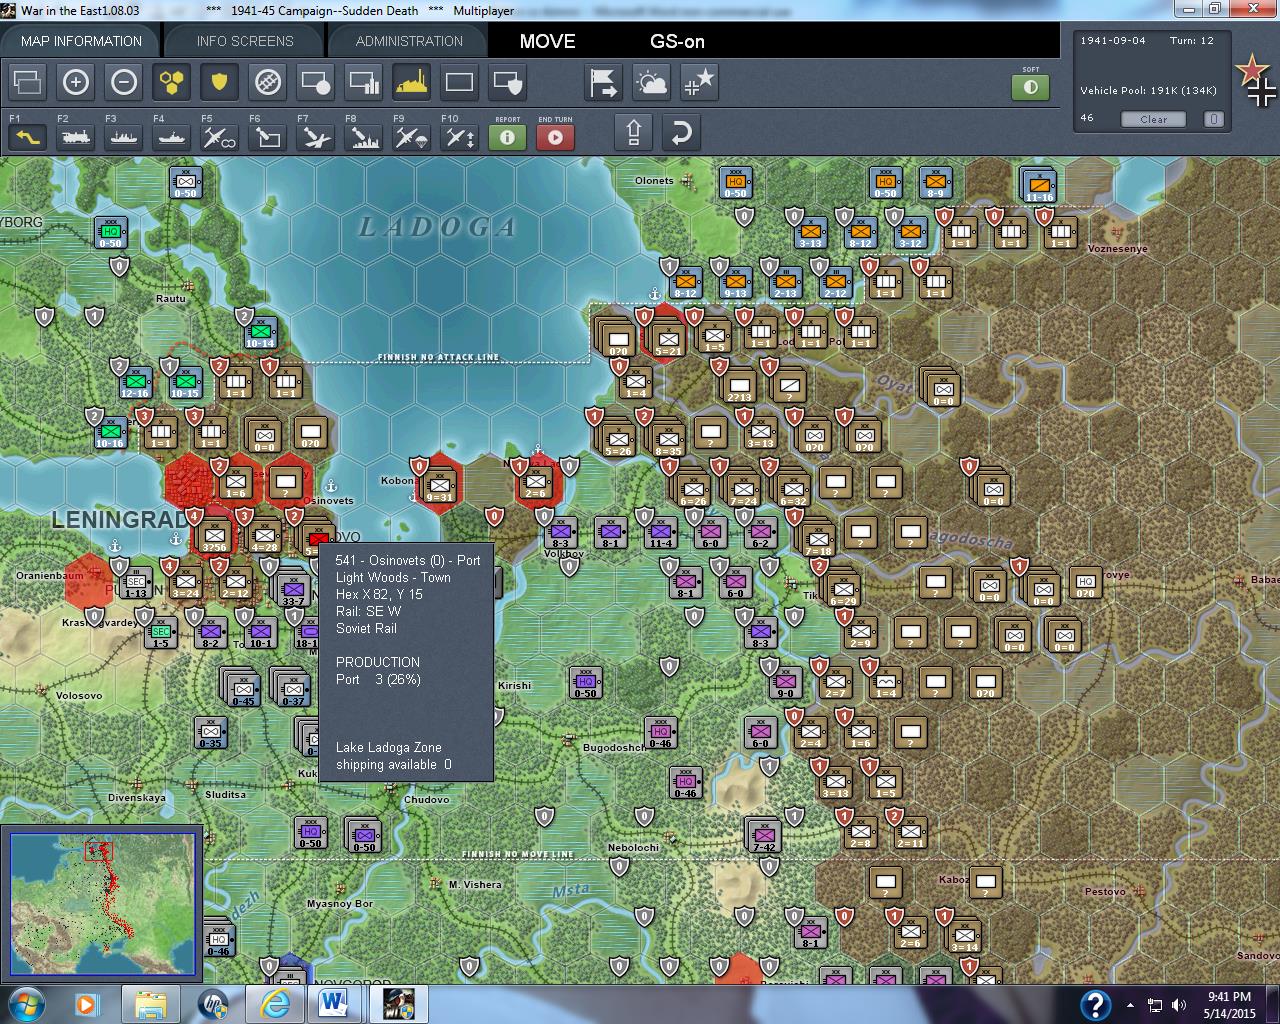This screenshot has width=1280, height=1024.
Task: Click the undo move arrow icon
Action: [x=681, y=132]
